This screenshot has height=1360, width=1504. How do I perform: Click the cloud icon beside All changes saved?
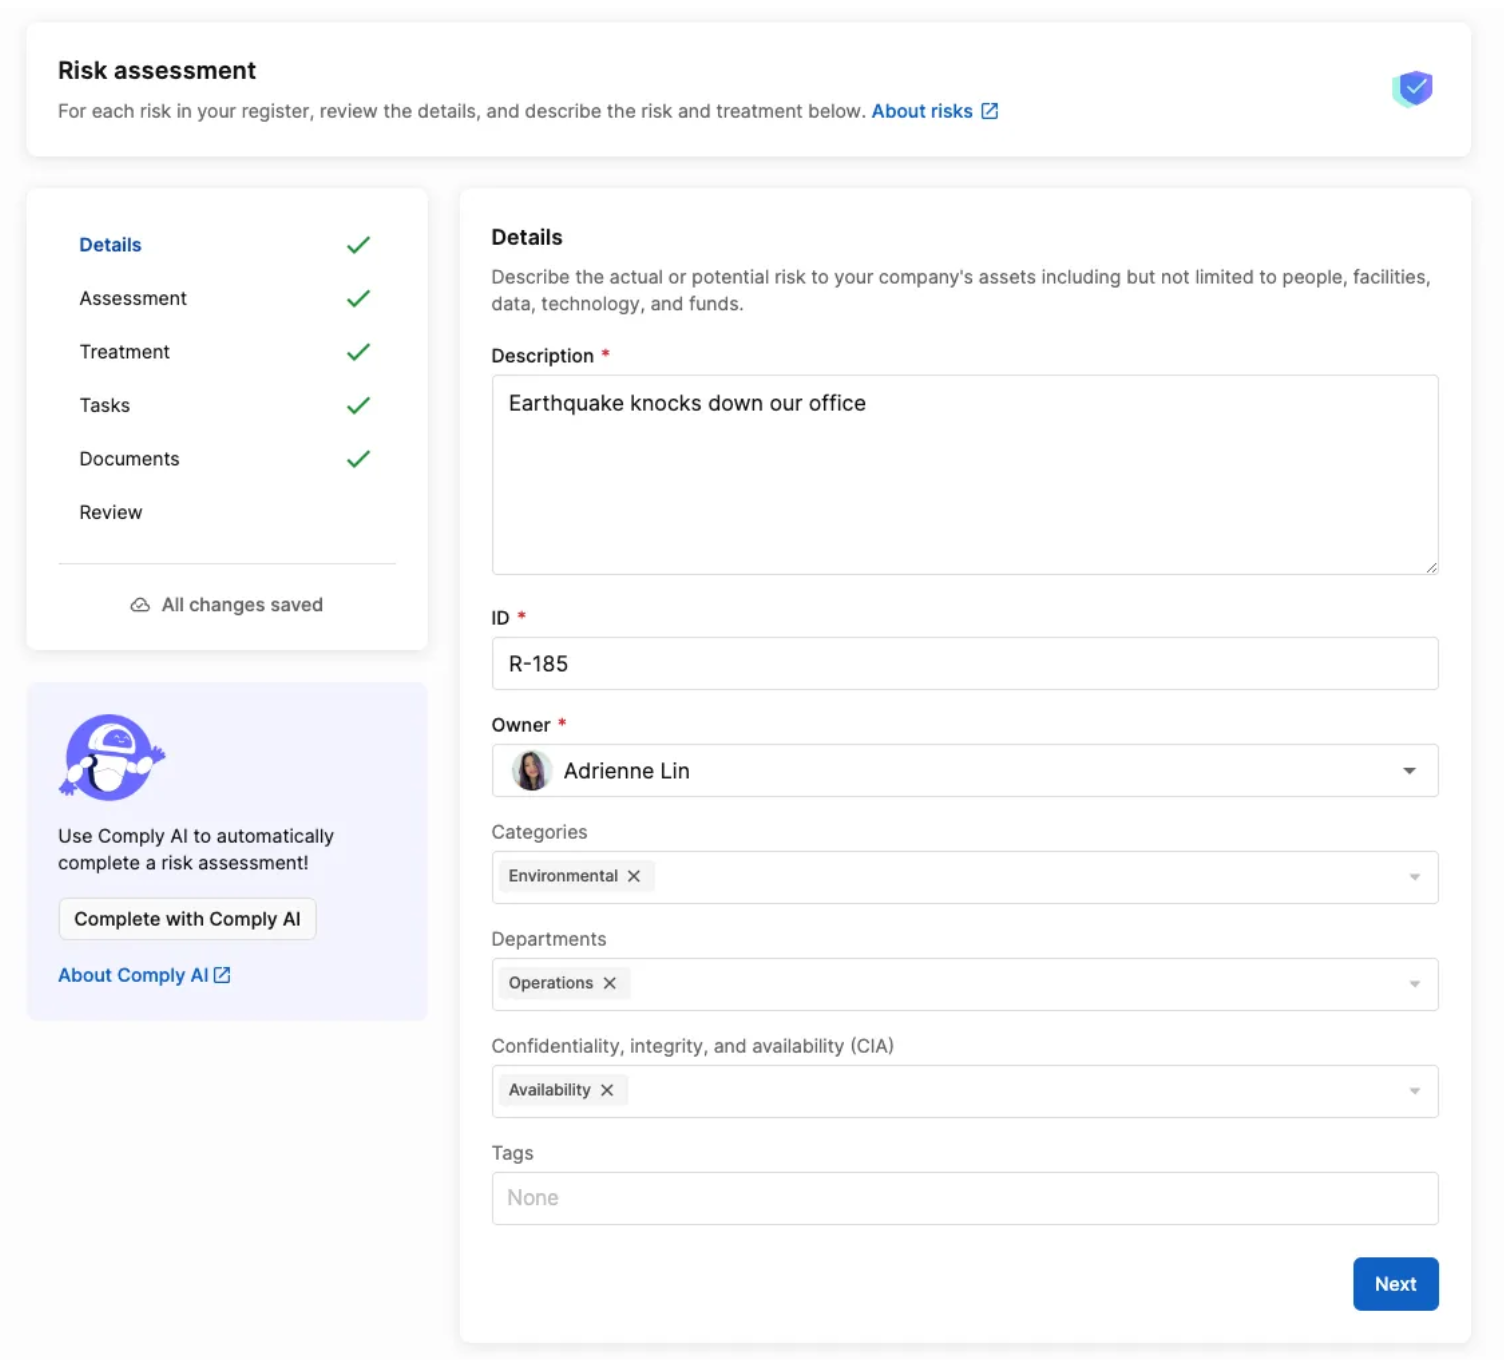140,604
